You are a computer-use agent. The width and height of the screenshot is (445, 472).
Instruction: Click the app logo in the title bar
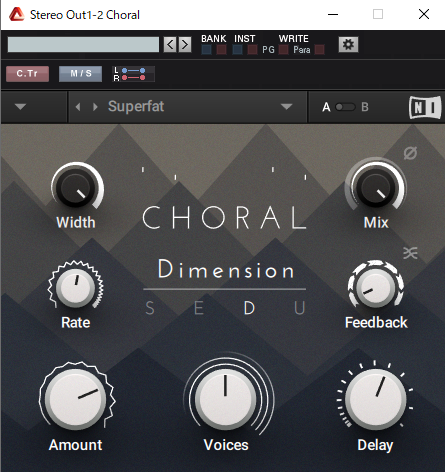click(17, 15)
